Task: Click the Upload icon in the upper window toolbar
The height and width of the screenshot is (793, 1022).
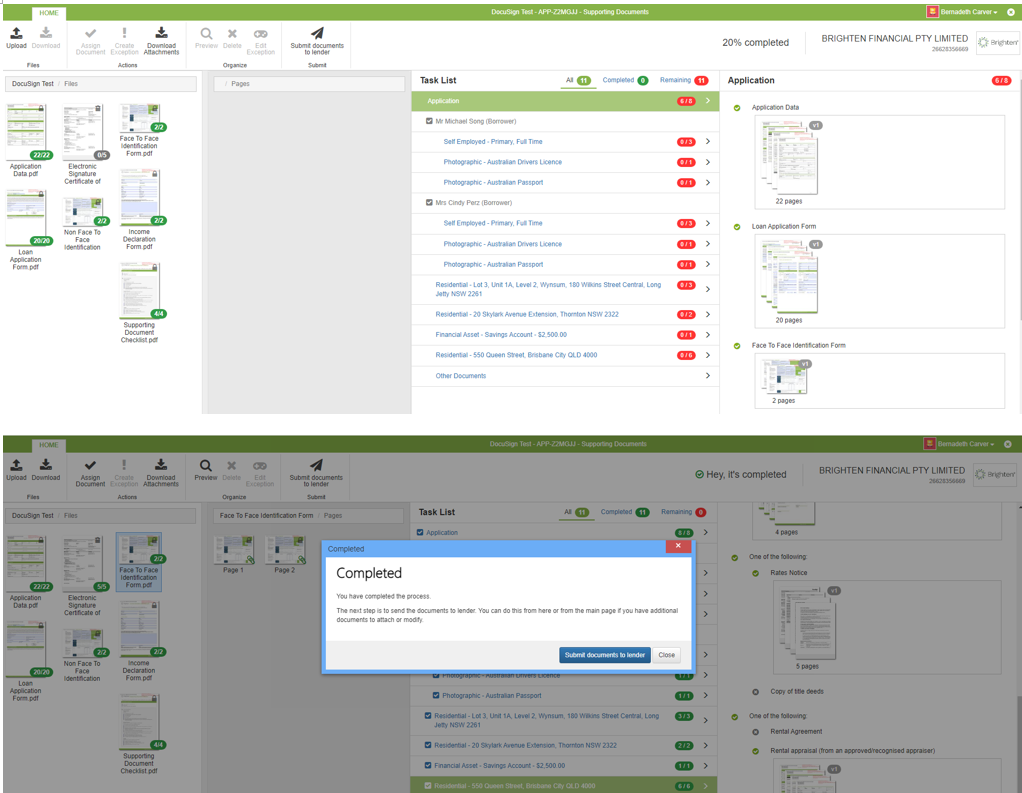Action: click(16, 35)
